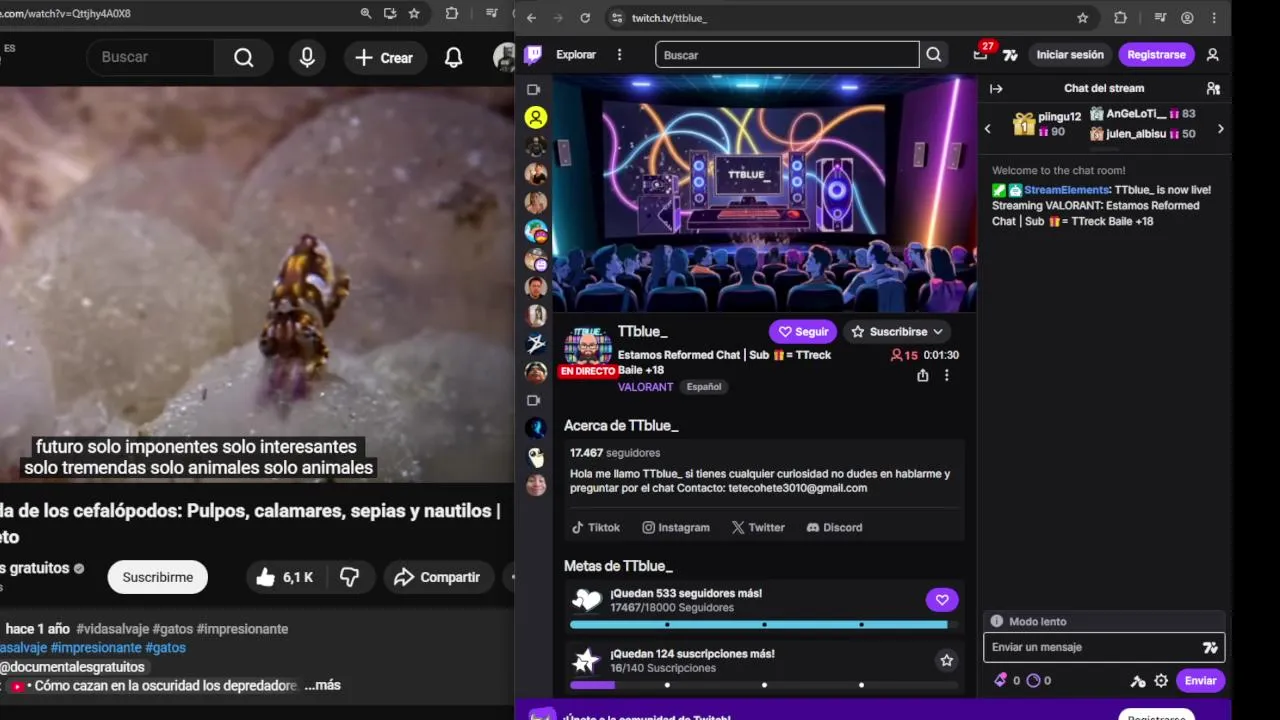This screenshot has width=1280, height=720.
Task: Focus the Twitch Buscar search field
Action: (787, 55)
